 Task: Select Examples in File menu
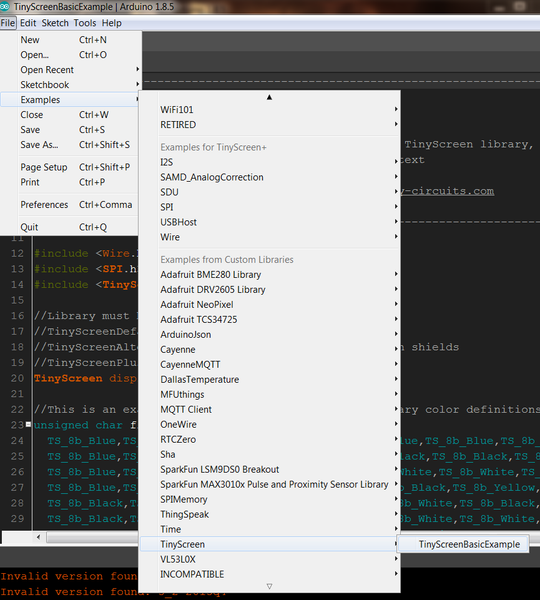[70, 100]
